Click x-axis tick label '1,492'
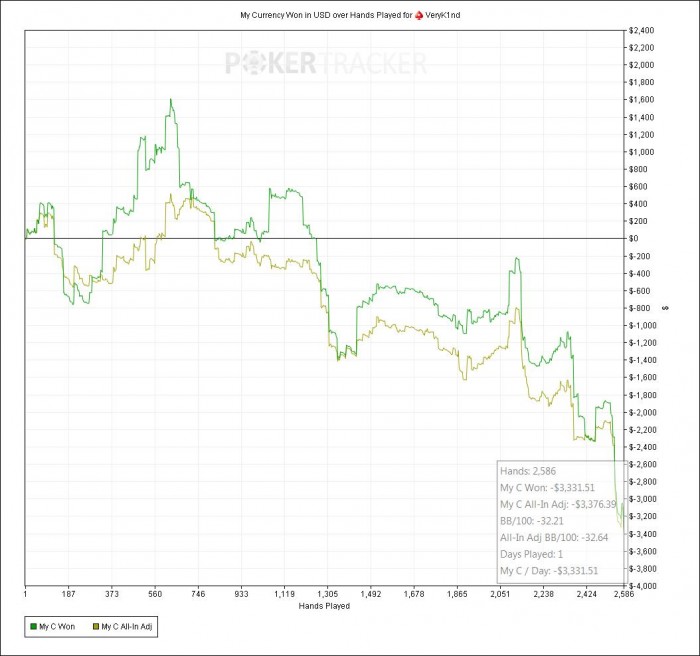This screenshot has width=700, height=656. pos(371,594)
